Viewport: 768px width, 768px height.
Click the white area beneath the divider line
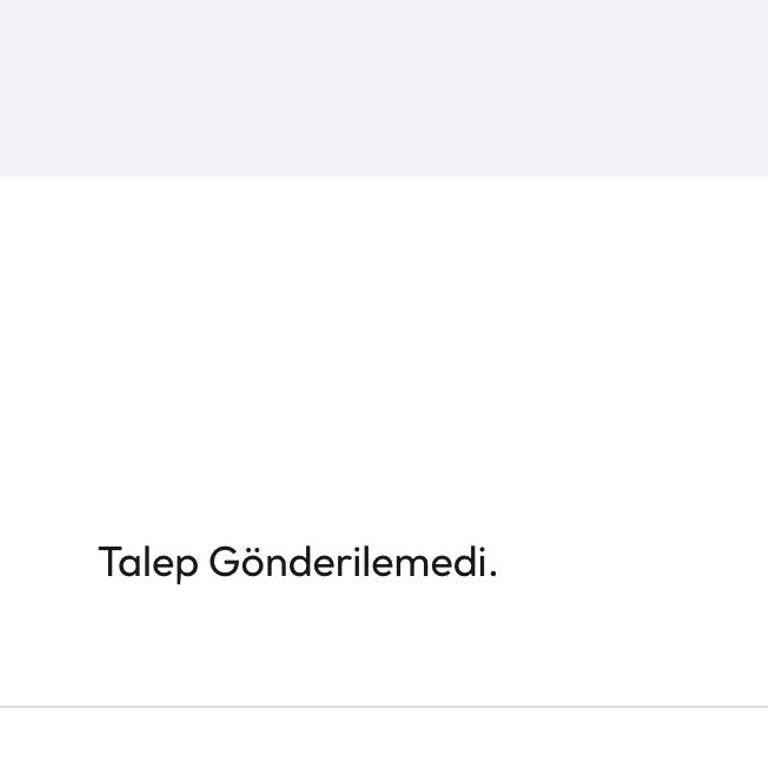pyautogui.click(x=384, y=740)
